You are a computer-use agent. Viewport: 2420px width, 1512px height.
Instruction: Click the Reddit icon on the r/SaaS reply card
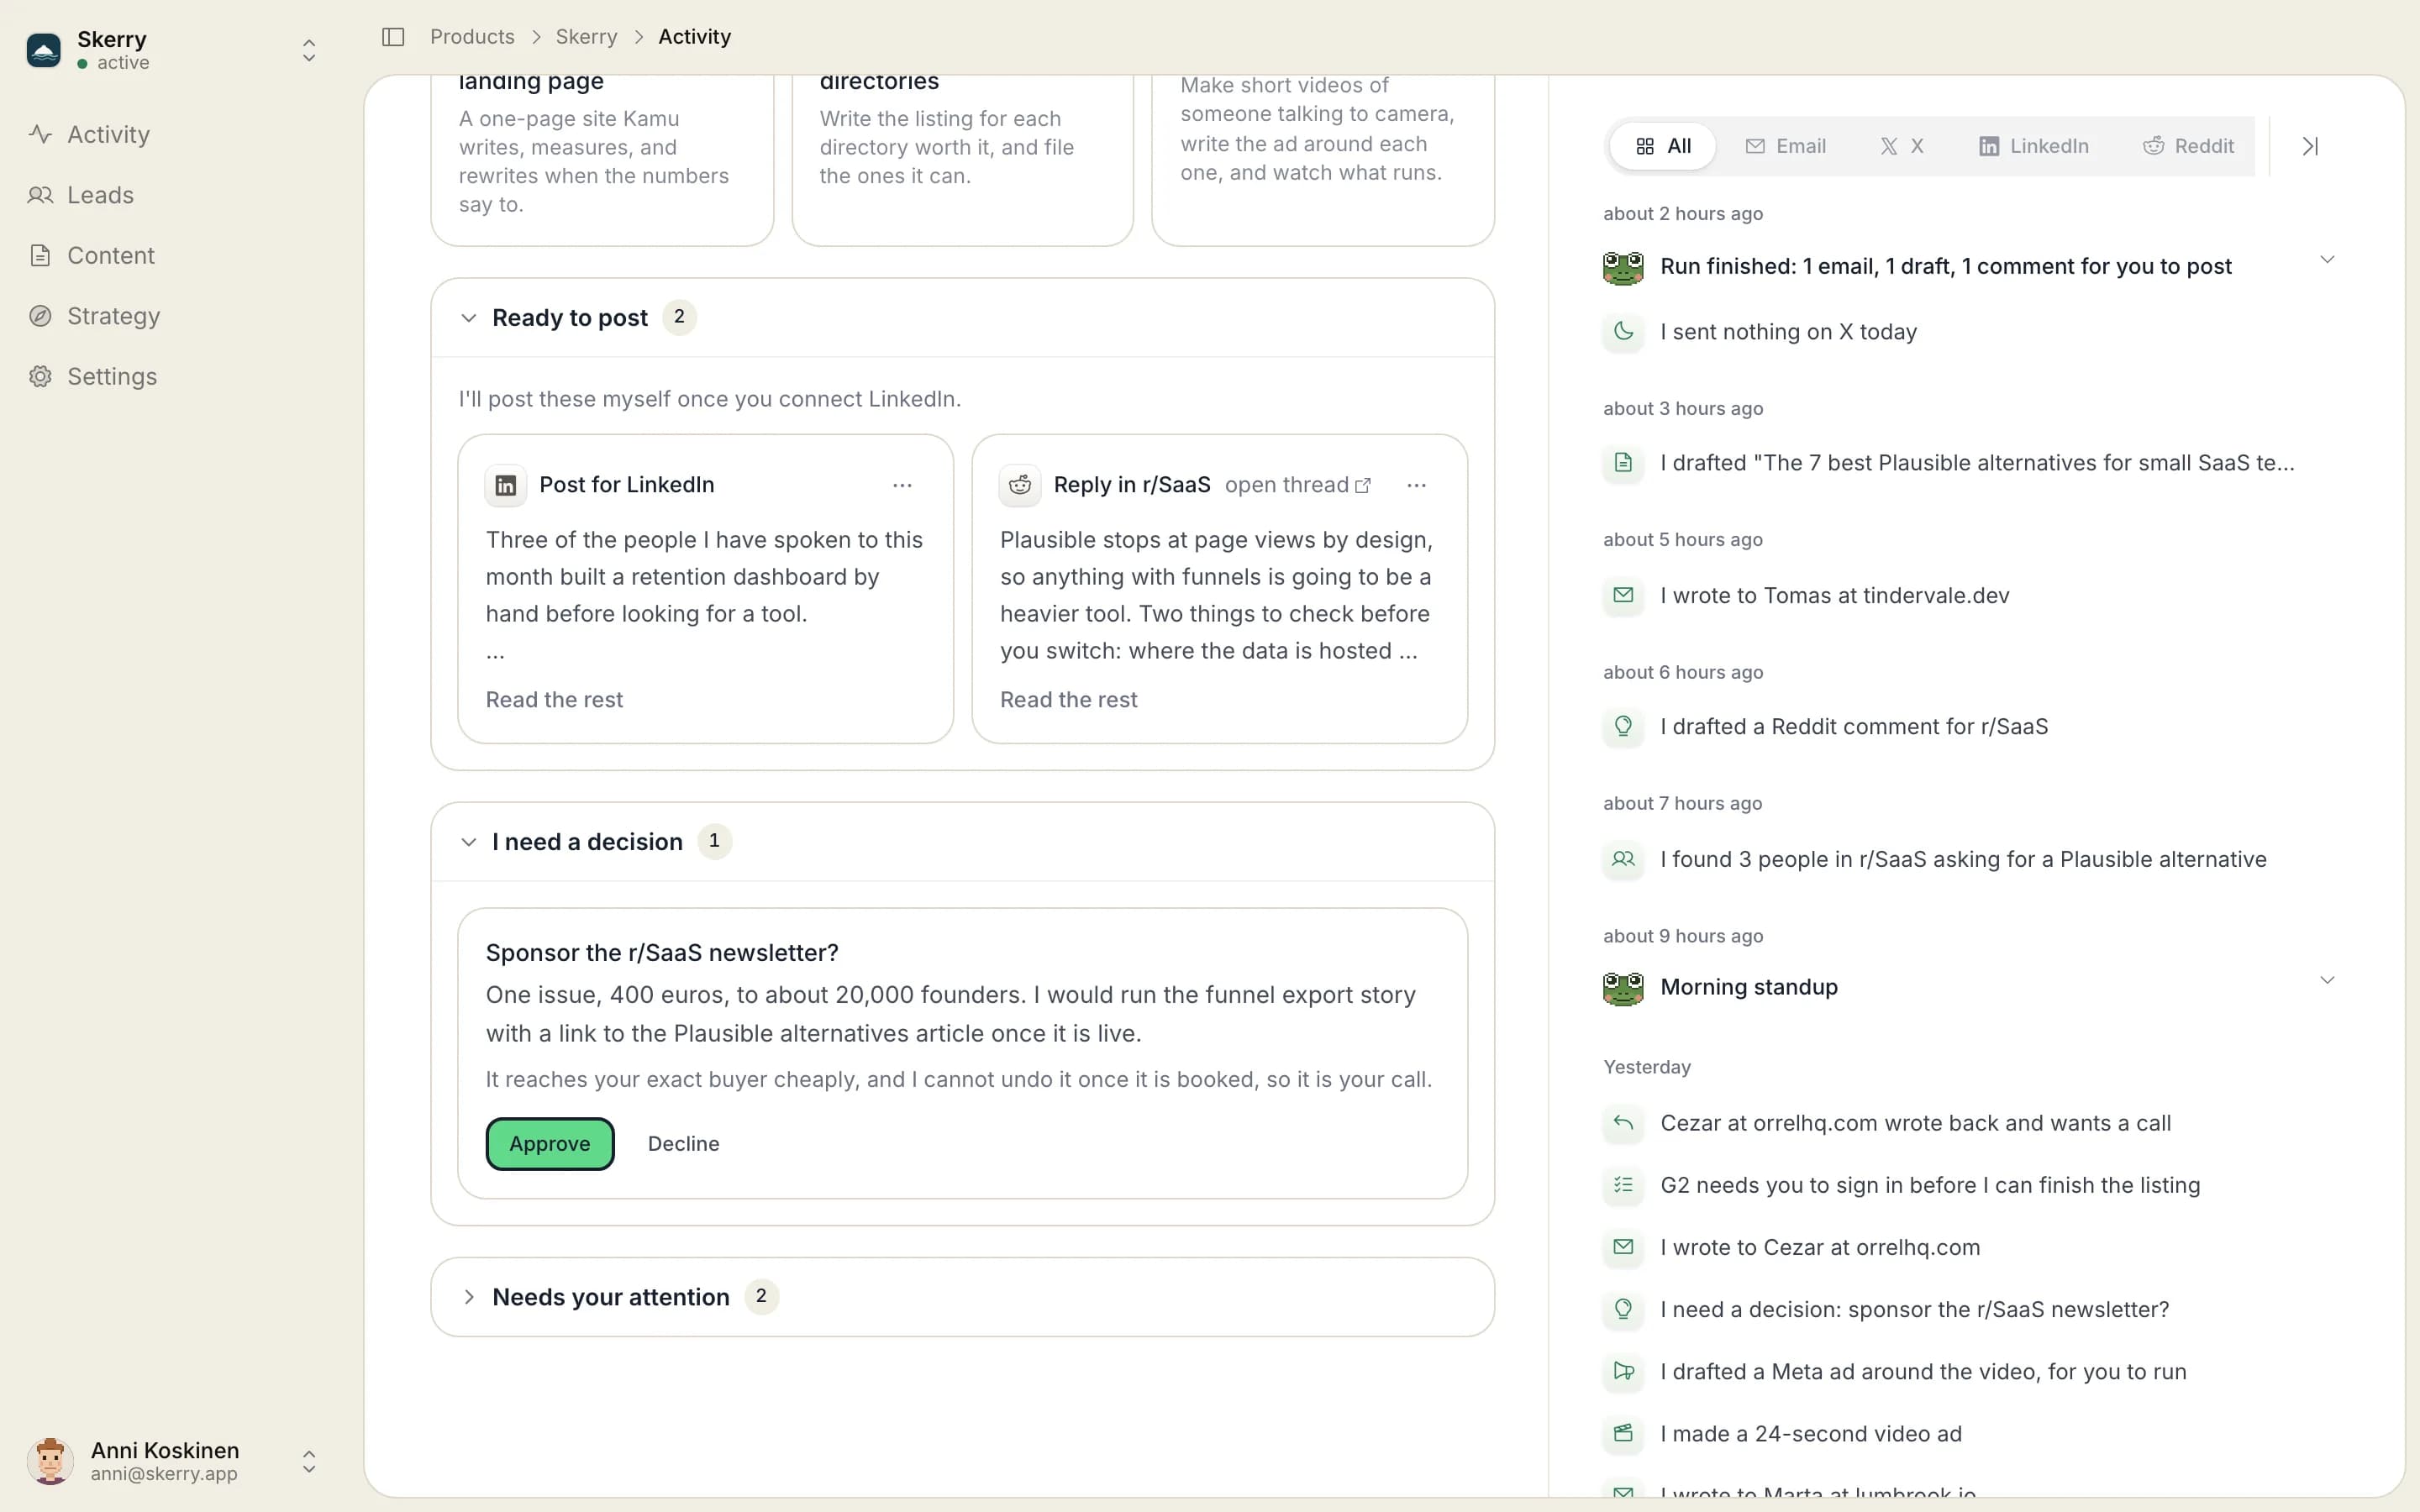coord(1020,485)
